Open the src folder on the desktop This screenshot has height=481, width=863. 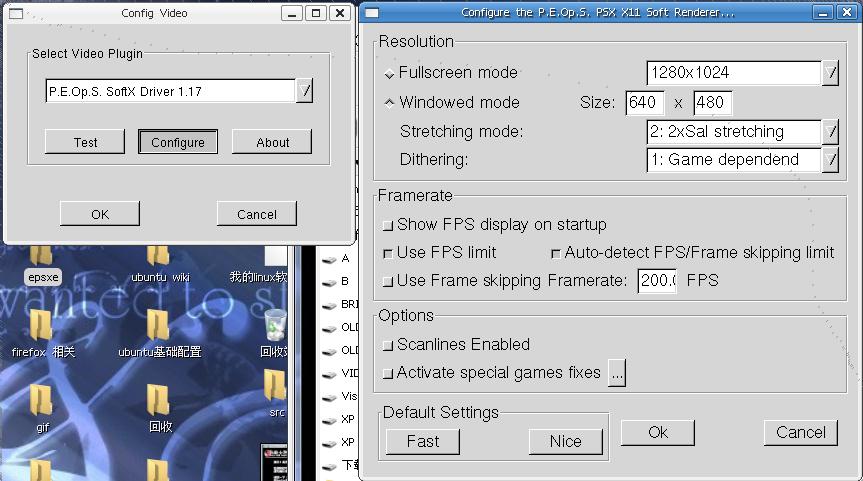point(275,393)
